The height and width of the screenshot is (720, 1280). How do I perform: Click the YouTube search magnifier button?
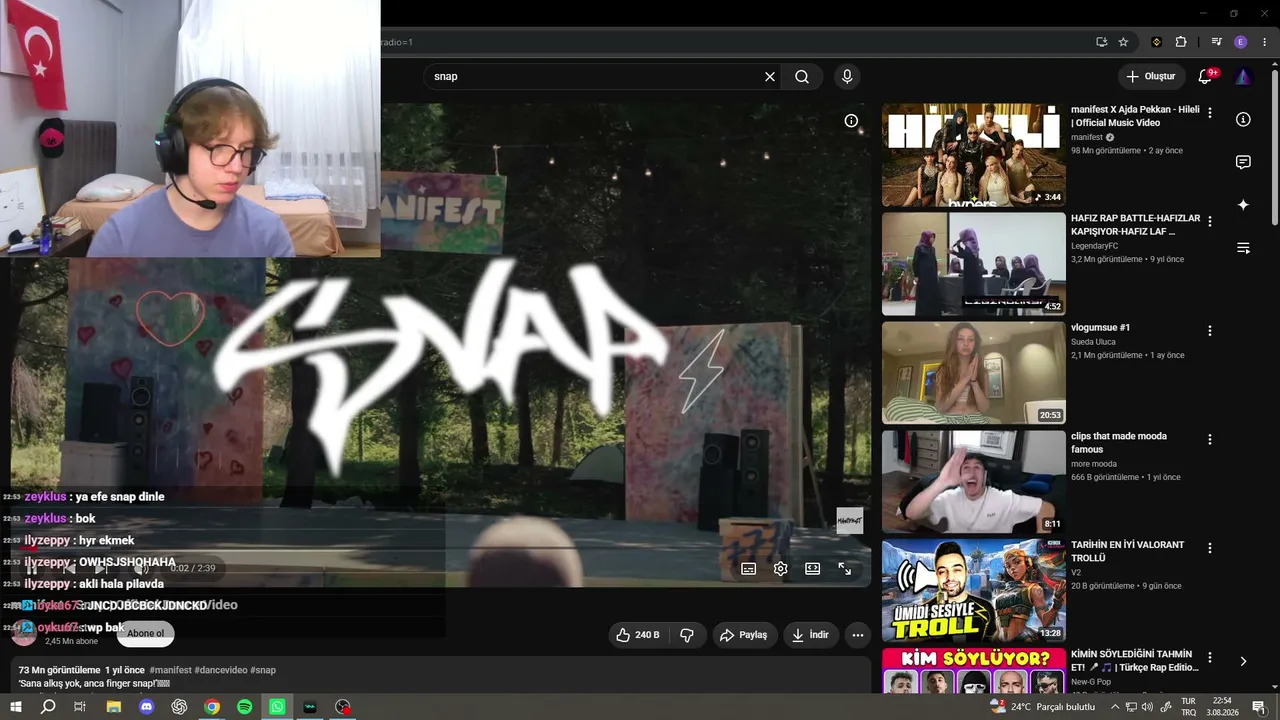pyautogui.click(x=802, y=76)
